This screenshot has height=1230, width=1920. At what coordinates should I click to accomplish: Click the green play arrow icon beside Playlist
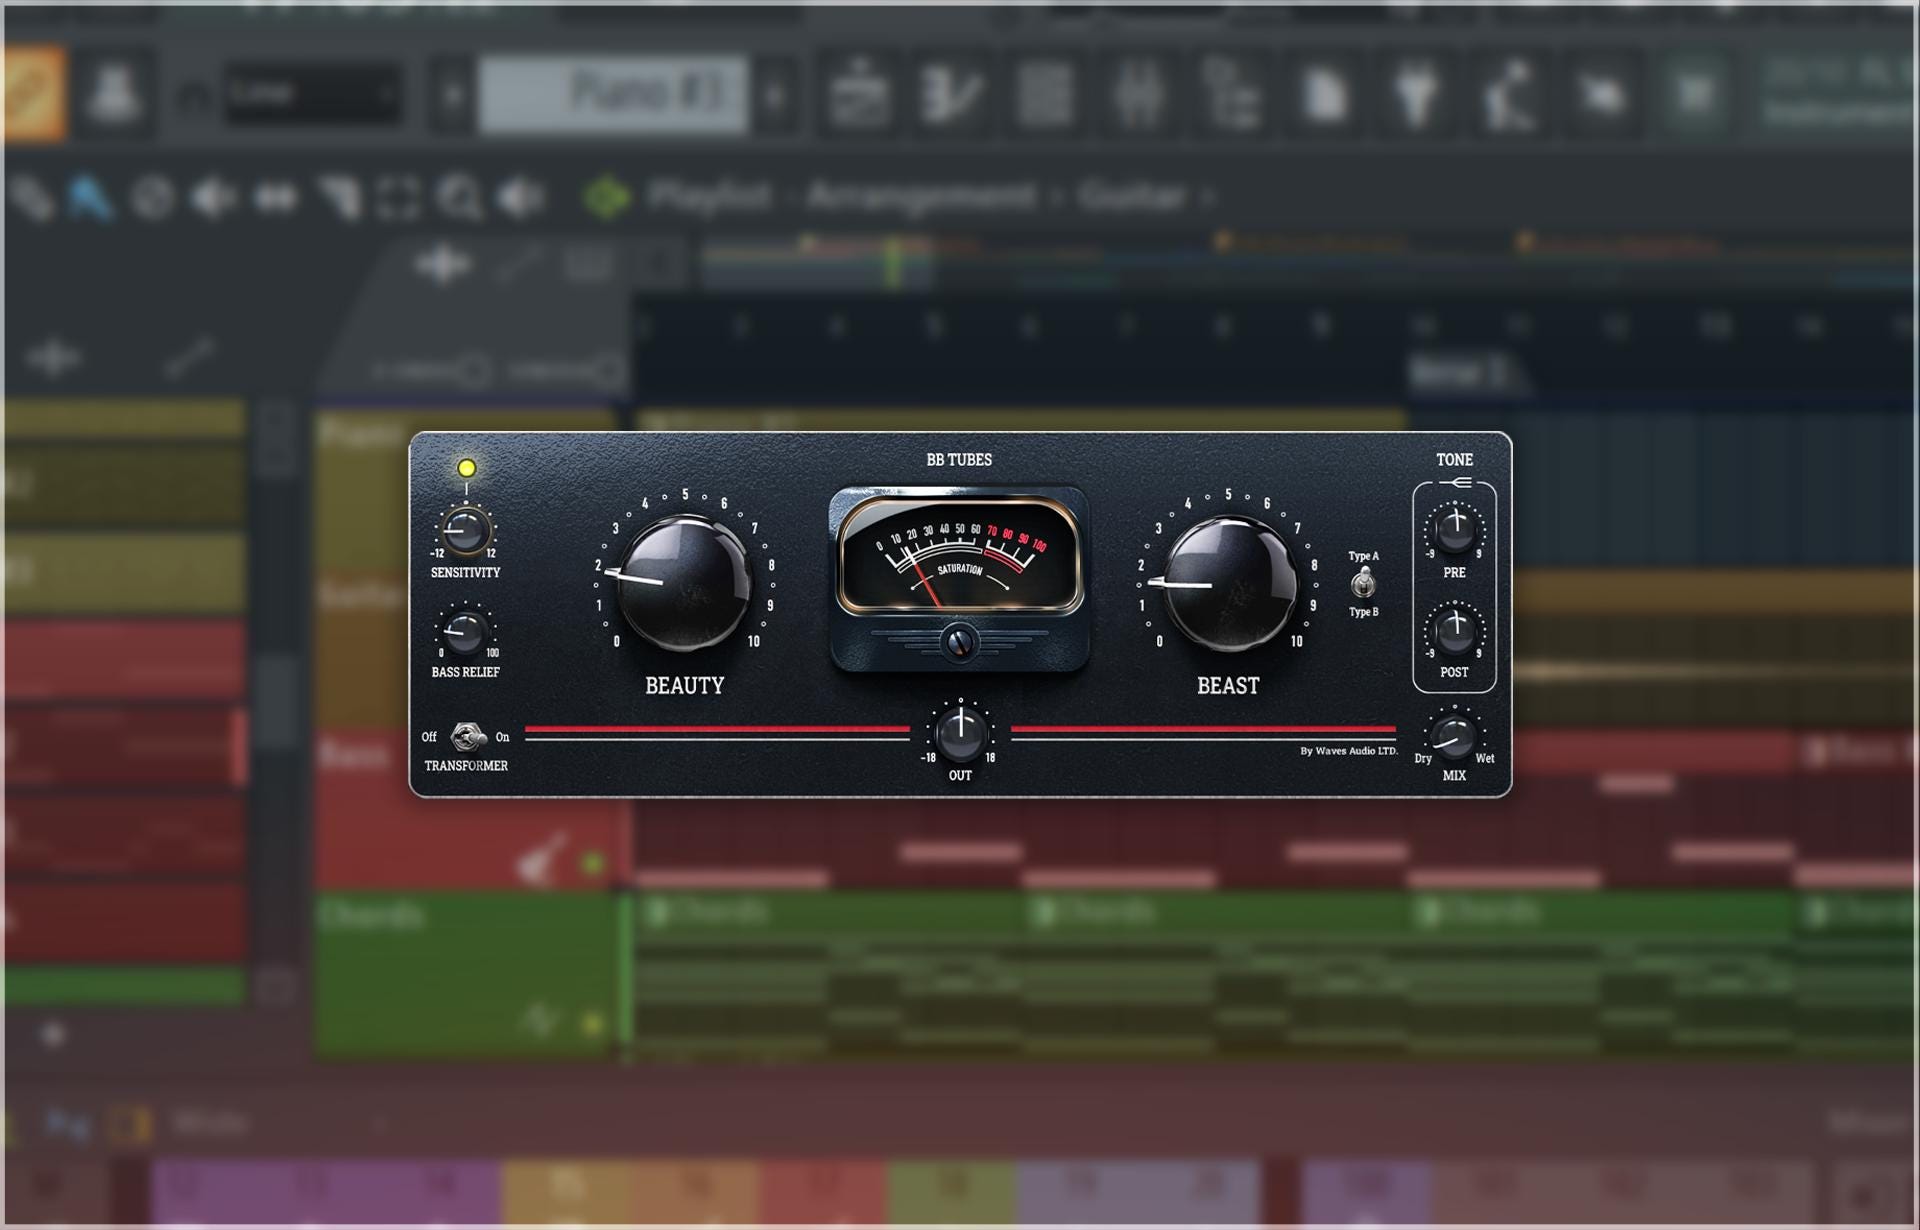coord(607,197)
